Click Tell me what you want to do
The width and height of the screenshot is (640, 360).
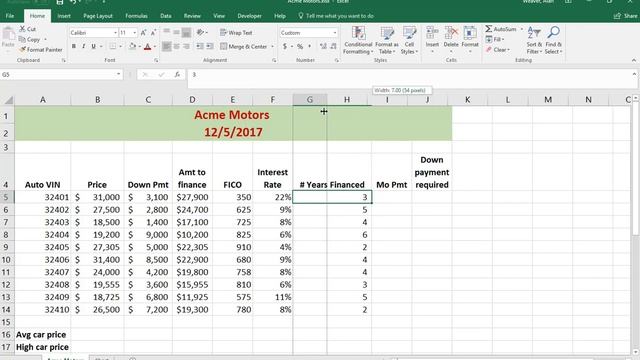pos(336,16)
